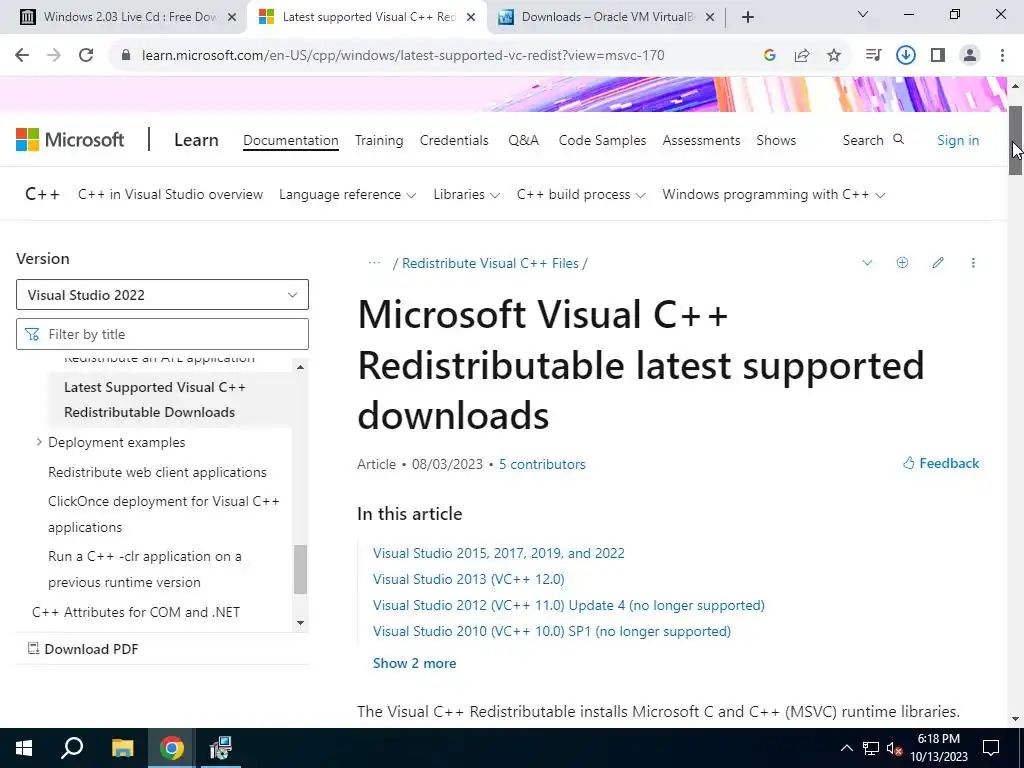Add article to collection plus icon
Viewport: 1024px width, 768px height.
903,263
